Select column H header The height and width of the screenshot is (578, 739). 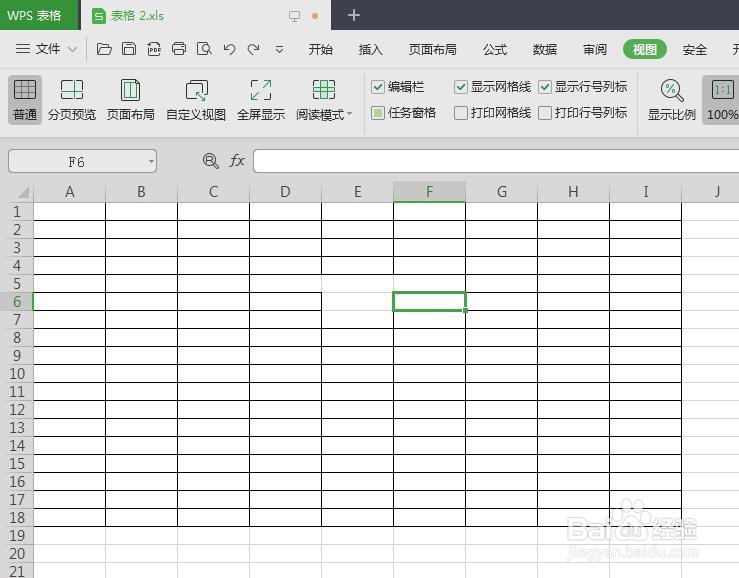click(x=573, y=192)
